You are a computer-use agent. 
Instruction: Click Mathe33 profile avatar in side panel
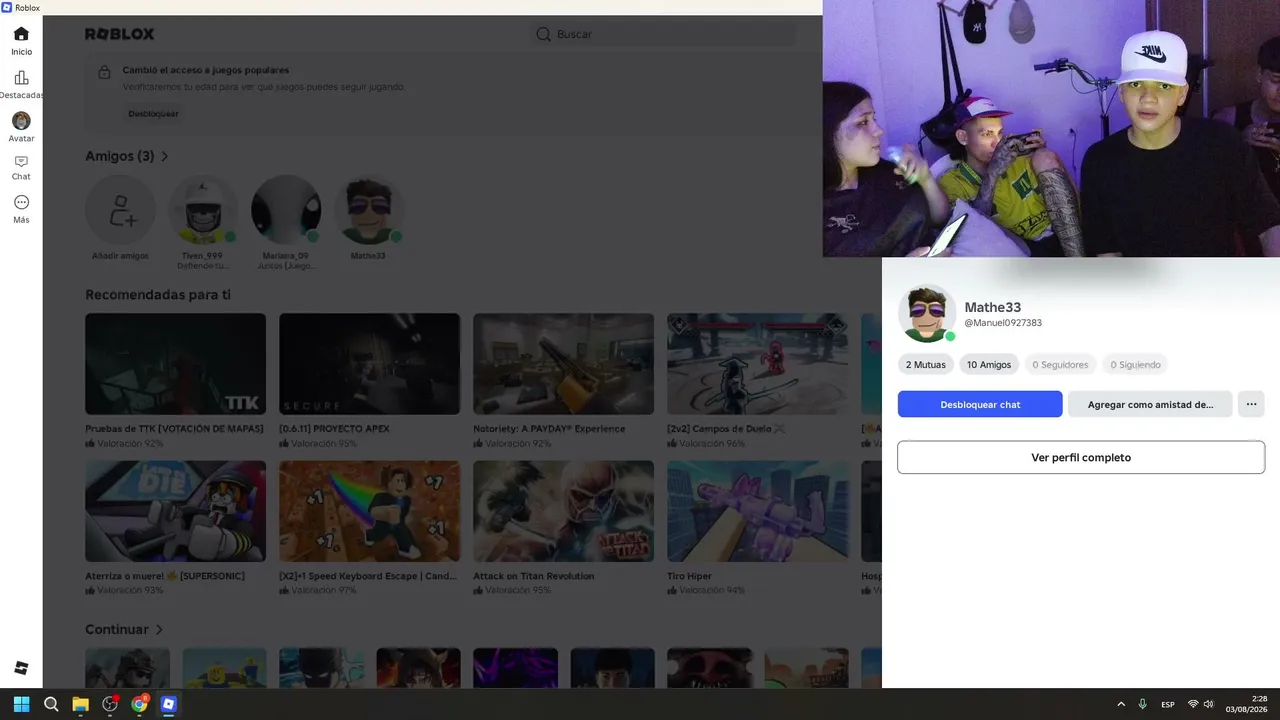(x=927, y=314)
